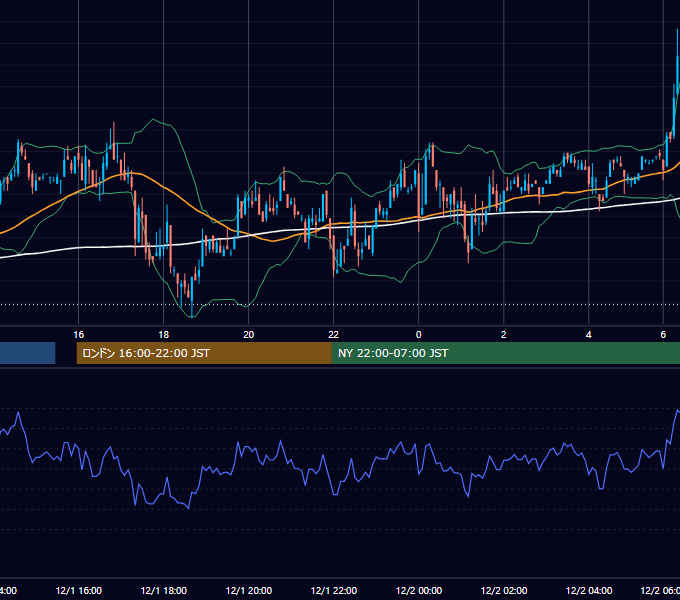Click the 0 hour label on price chart axis

tap(418, 335)
